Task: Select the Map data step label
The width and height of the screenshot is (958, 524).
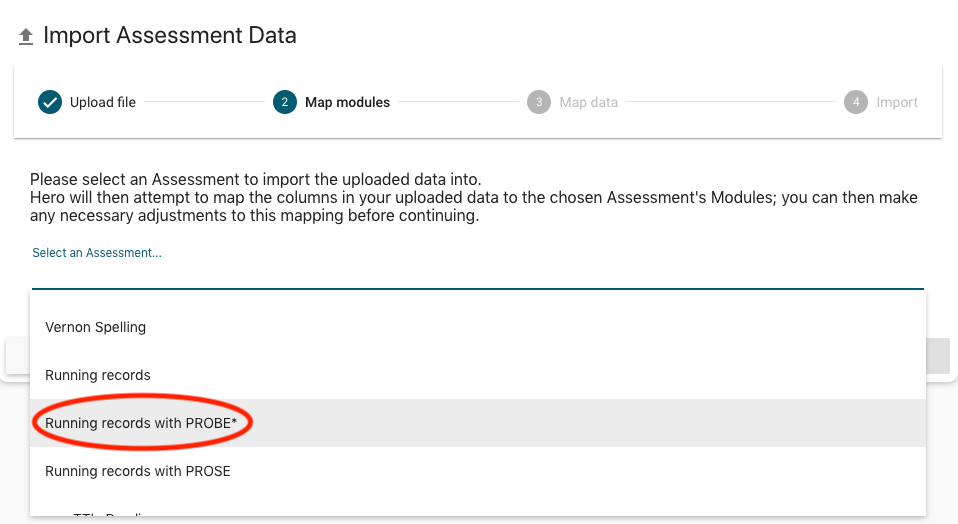Action: 588,102
